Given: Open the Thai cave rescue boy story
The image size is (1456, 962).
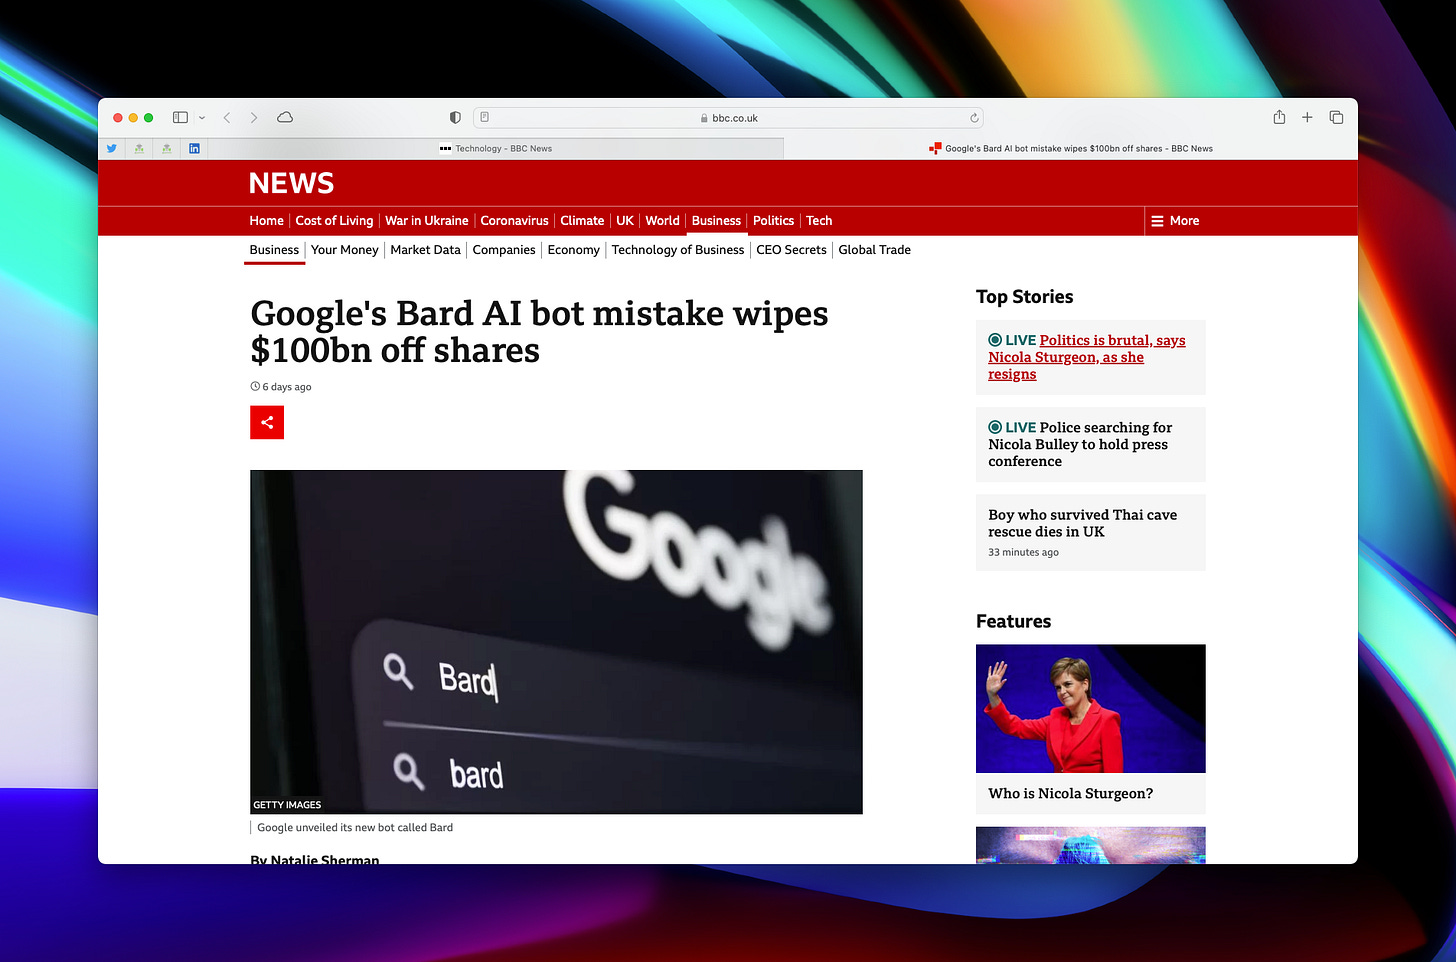Looking at the screenshot, I should [1082, 523].
